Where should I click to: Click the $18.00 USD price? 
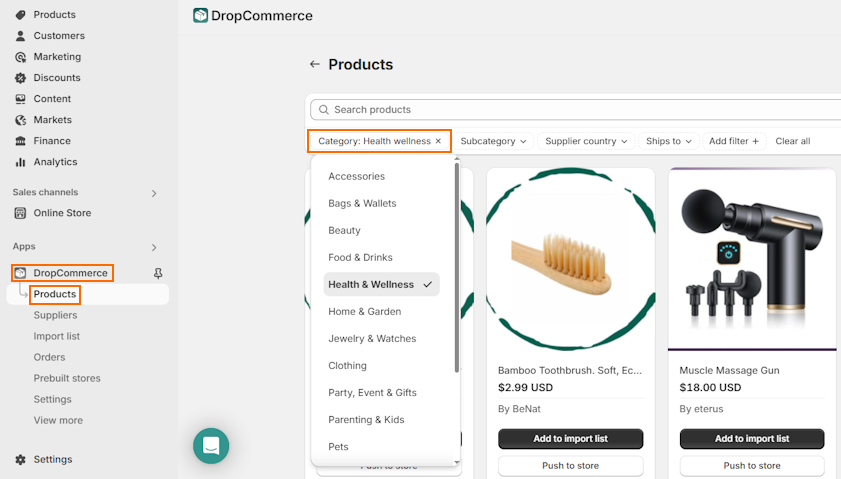point(710,388)
